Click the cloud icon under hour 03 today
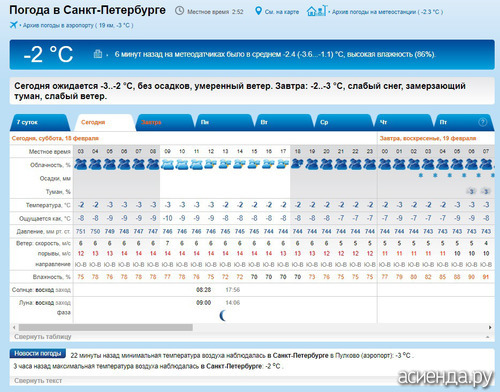The height and width of the screenshot is (392, 500). point(81,164)
